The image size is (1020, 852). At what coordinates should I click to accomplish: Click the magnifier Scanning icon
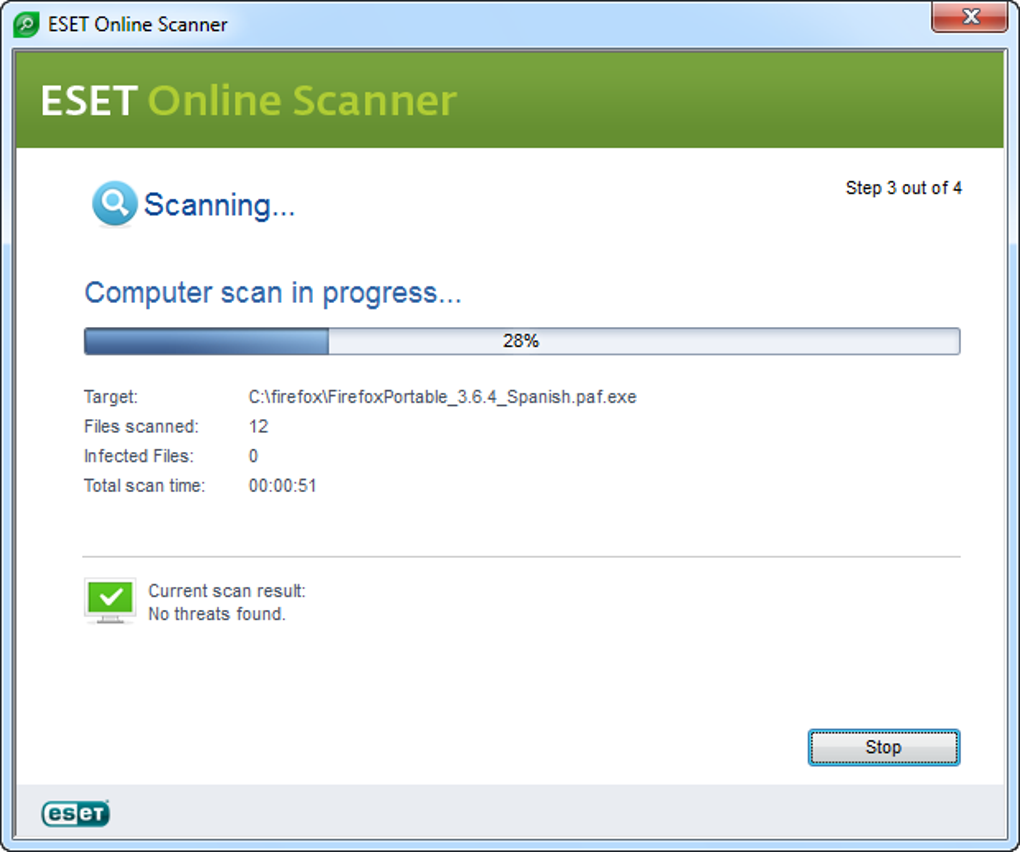pos(114,204)
